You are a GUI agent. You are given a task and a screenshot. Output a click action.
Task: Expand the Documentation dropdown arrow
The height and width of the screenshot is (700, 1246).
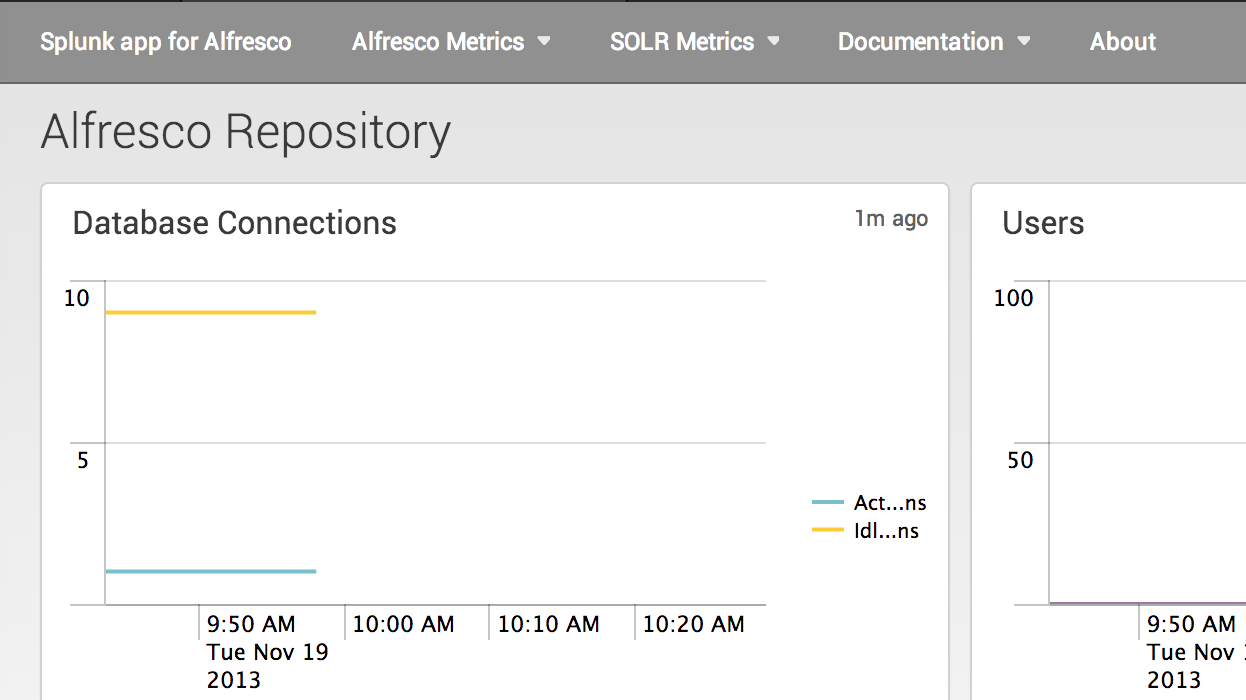point(1023,42)
